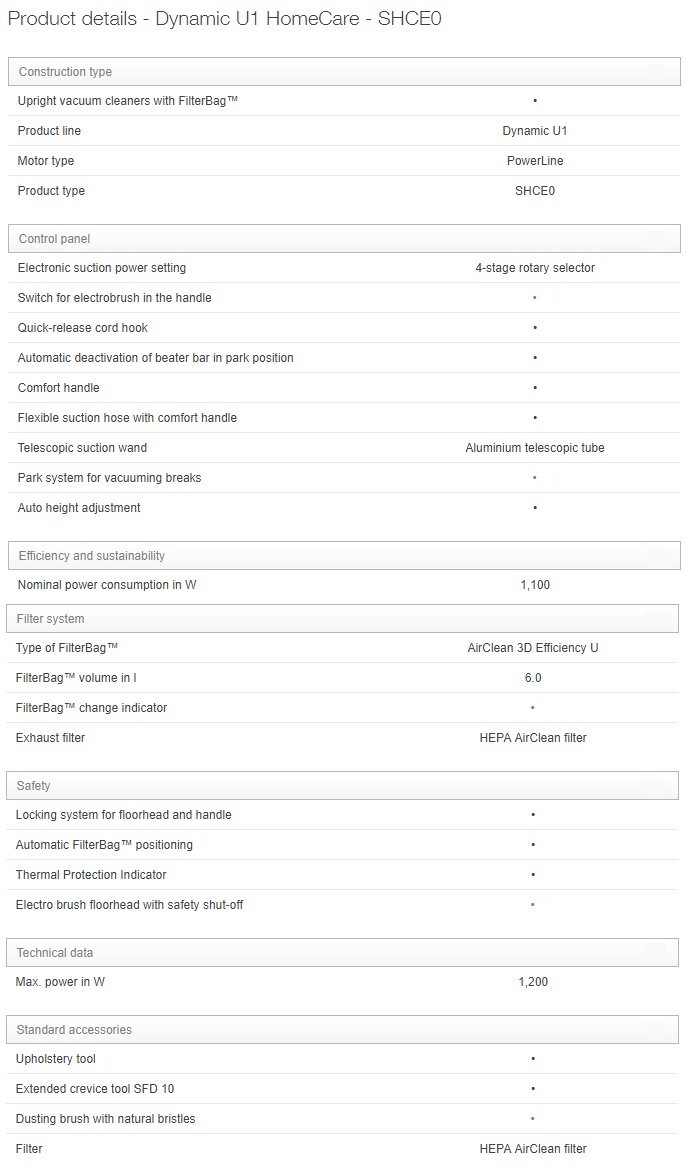Collapse the Control panel section header
This screenshot has height=1173, width=687.
click(x=344, y=239)
